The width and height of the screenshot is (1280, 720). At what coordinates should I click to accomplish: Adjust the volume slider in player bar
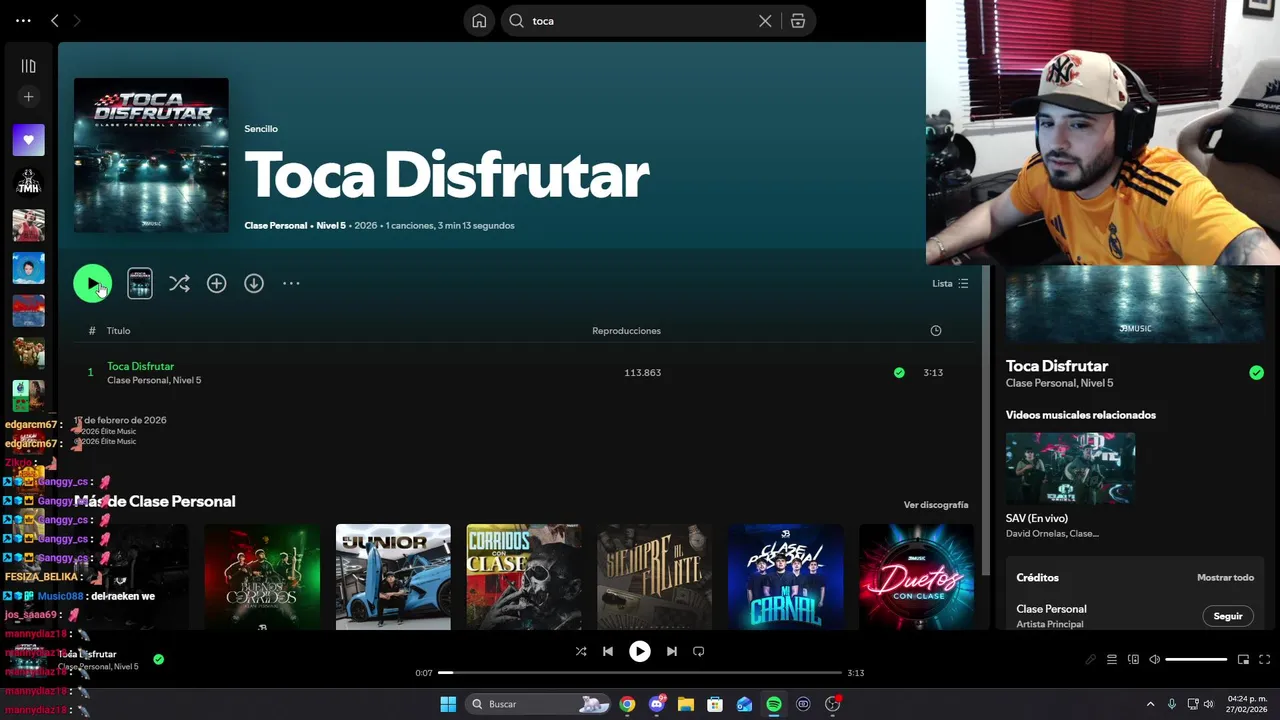1196,660
